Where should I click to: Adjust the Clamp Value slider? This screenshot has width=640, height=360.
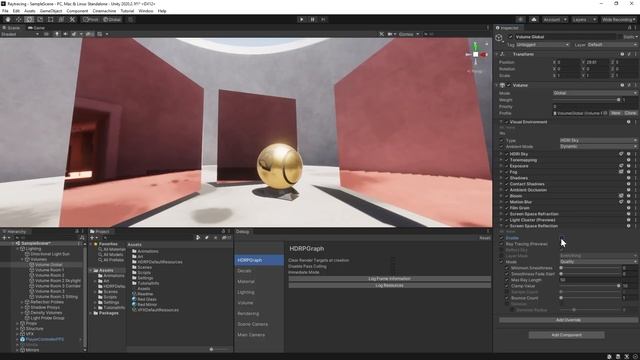point(590,286)
